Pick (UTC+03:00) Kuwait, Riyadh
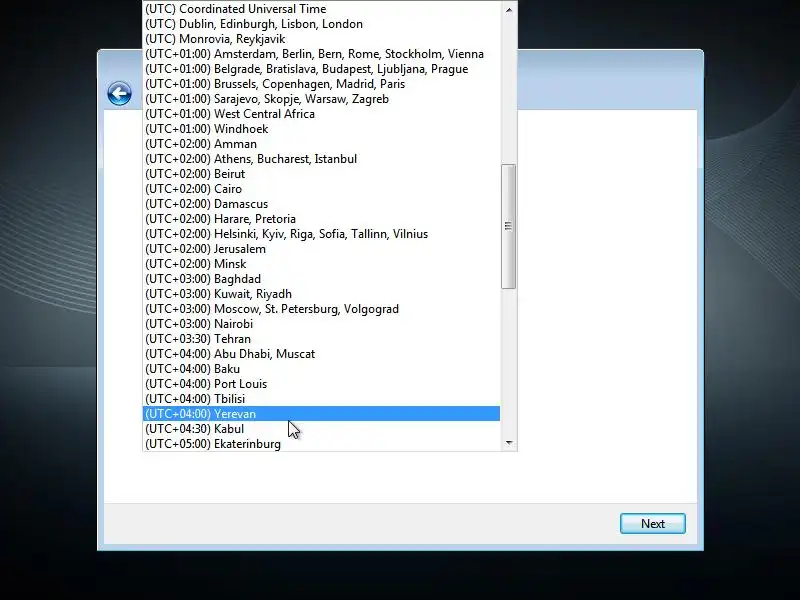The image size is (800, 600). [x=321, y=294]
